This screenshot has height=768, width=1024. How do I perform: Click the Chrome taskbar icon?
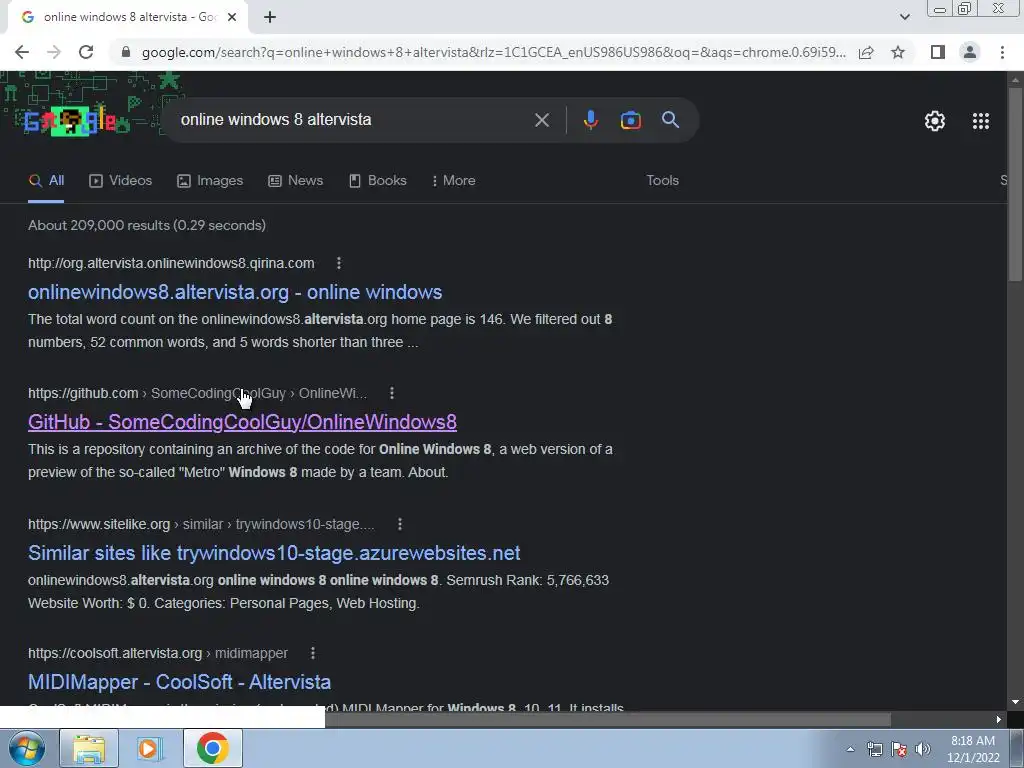[213, 748]
